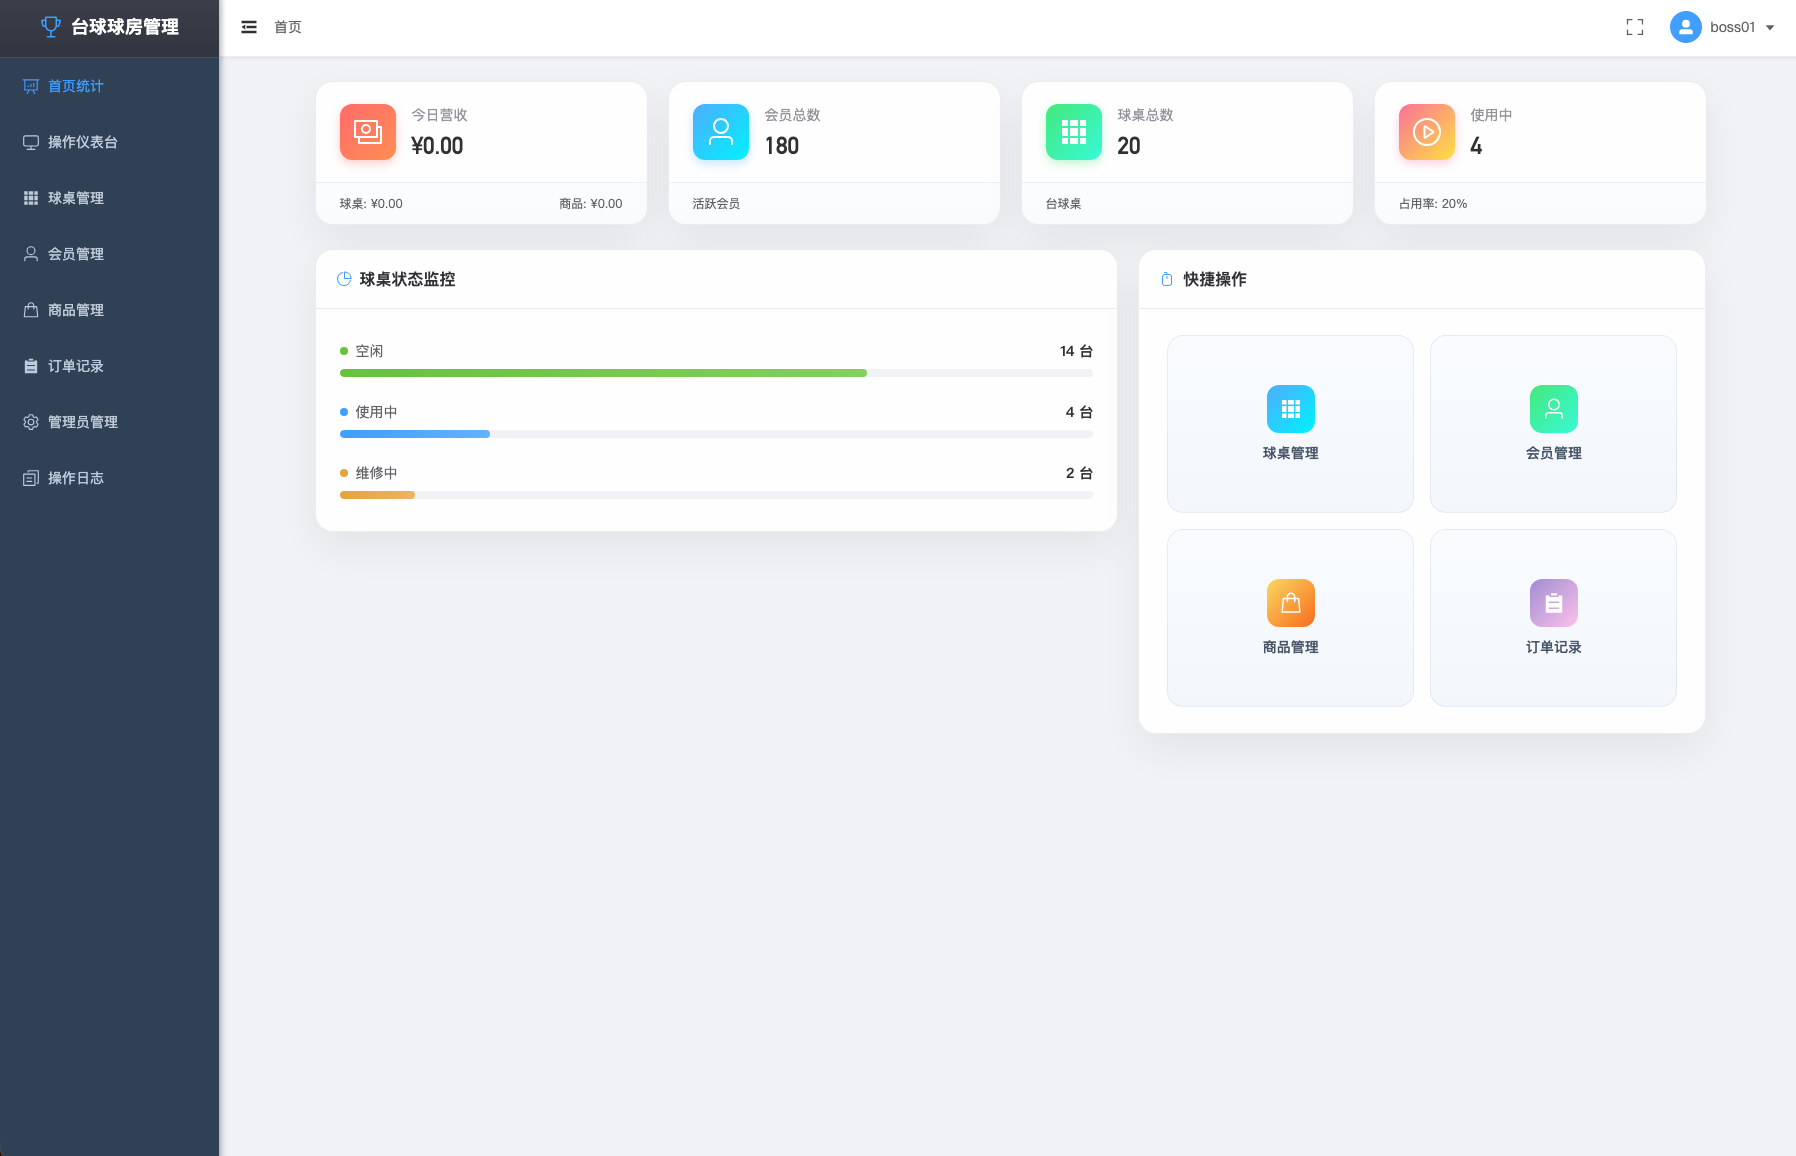Toggle the sidebar collapse hamburger icon
Screen dimensions: 1796x1156
click(x=249, y=27)
